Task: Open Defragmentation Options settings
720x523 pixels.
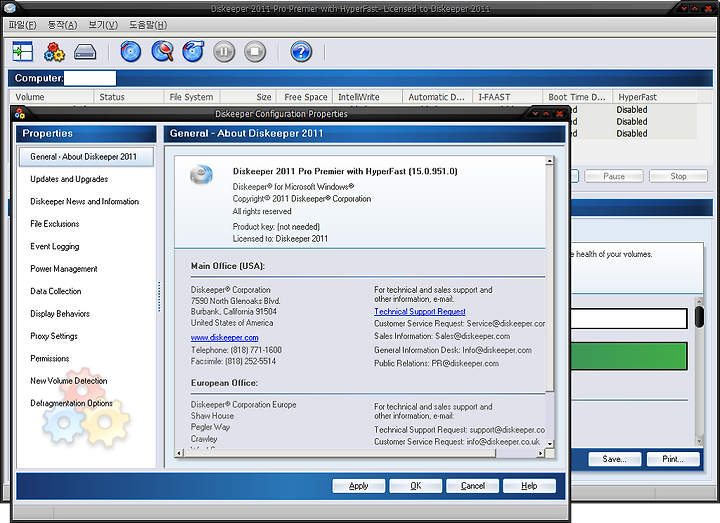Action: point(71,403)
